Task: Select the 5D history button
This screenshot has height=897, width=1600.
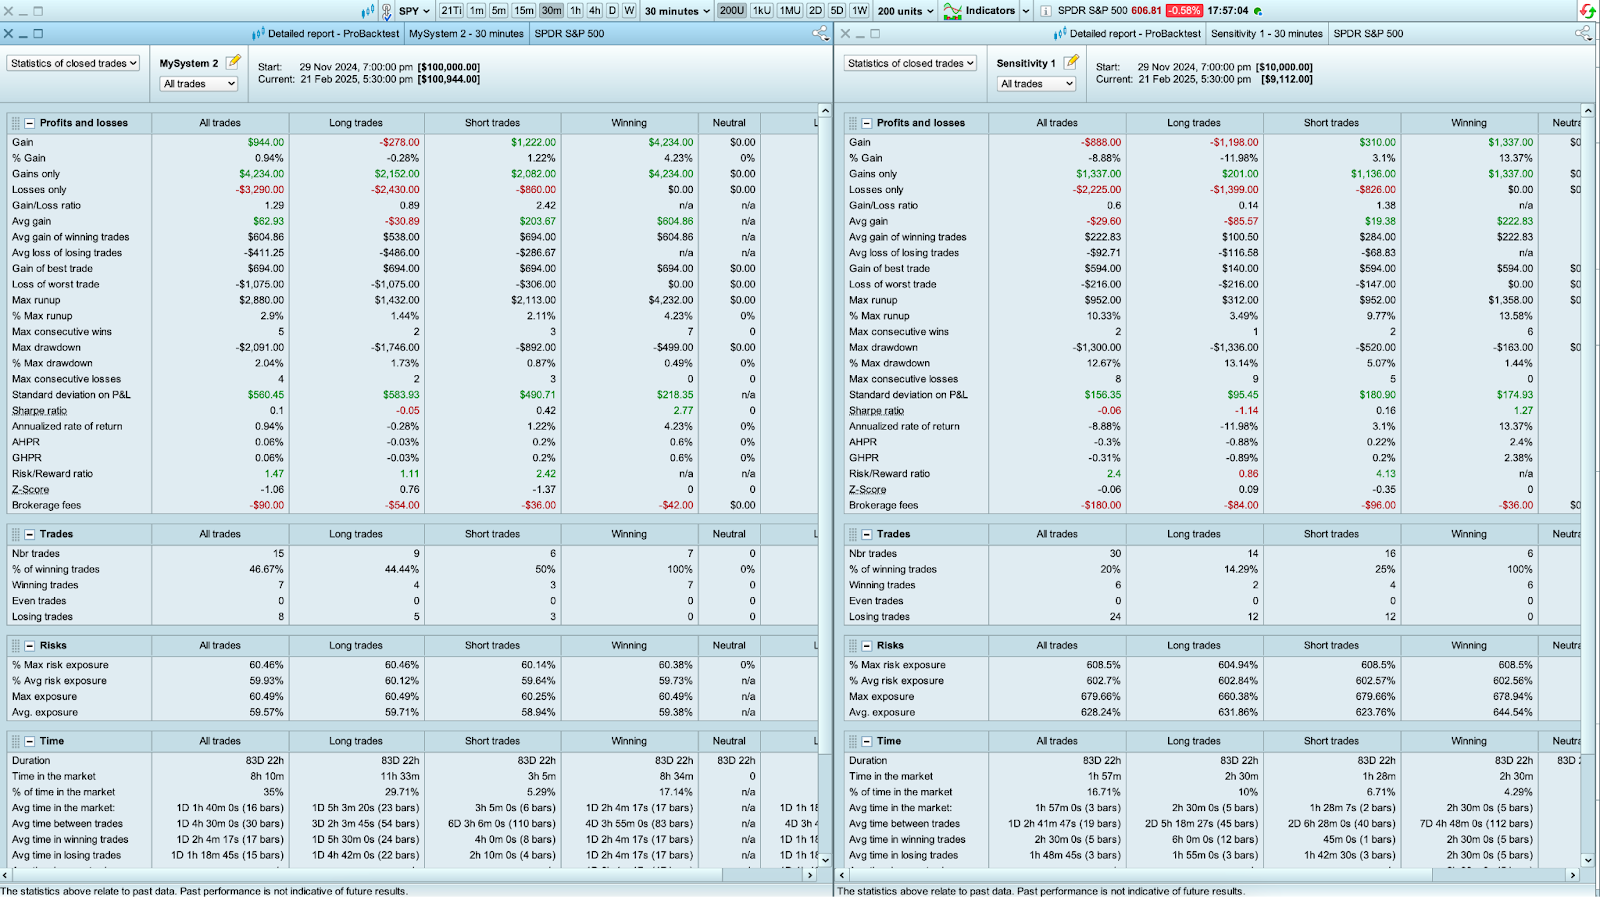Action: tap(837, 11)
